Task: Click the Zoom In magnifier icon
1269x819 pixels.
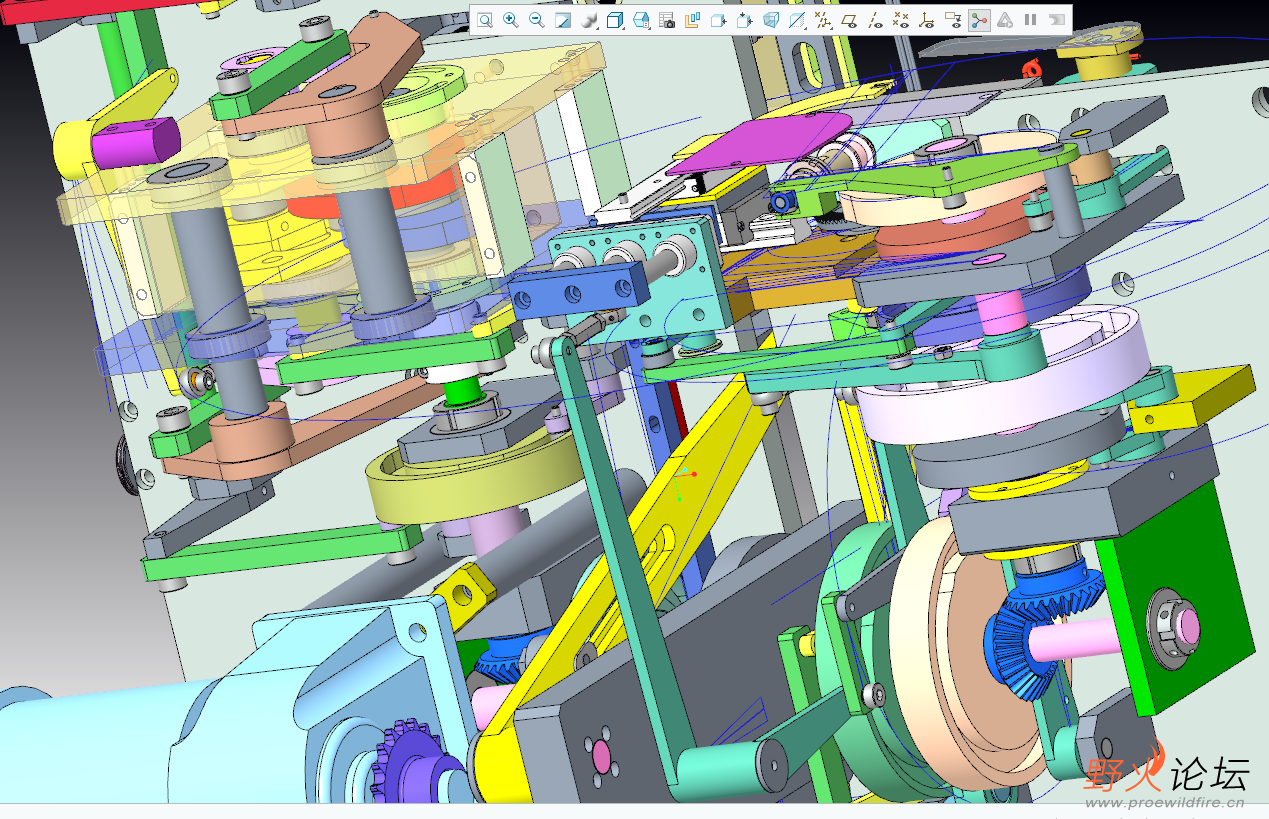Action: pos(511,20)
